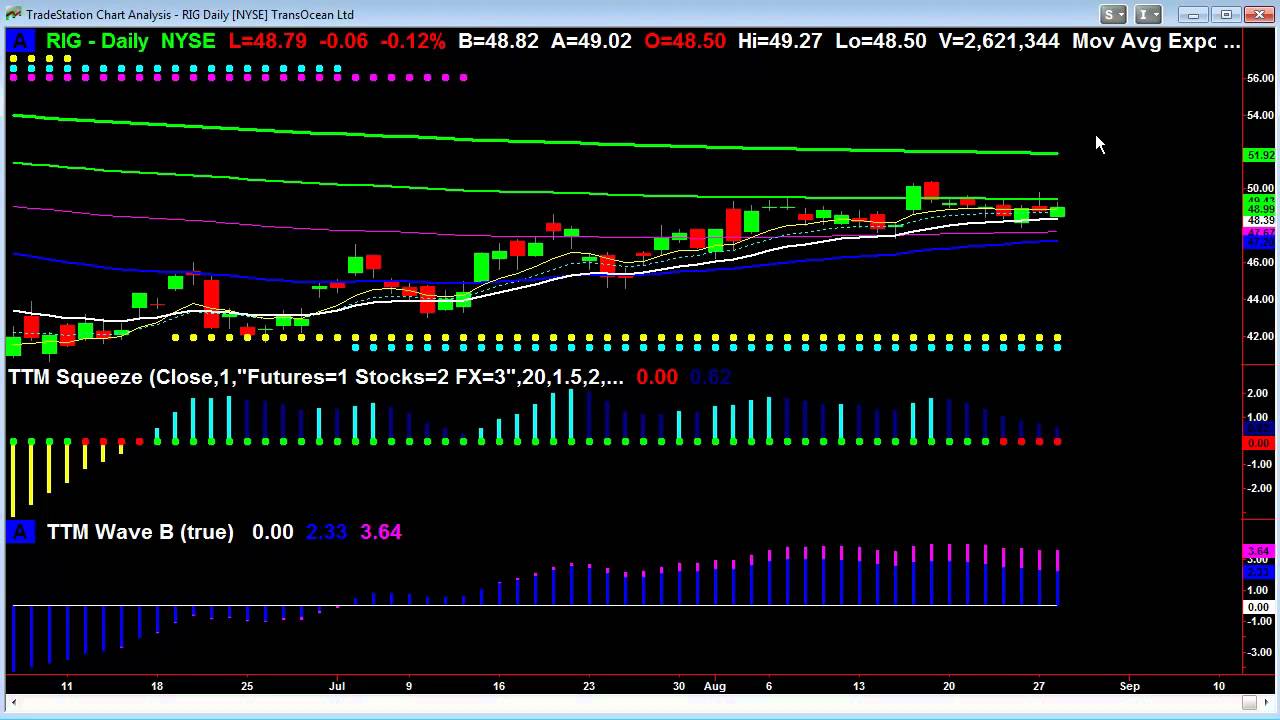Click the TradeStation chart icon in title bar
Image resolution: width=1280 pixels, height=720 pixels.
point(12,14)
